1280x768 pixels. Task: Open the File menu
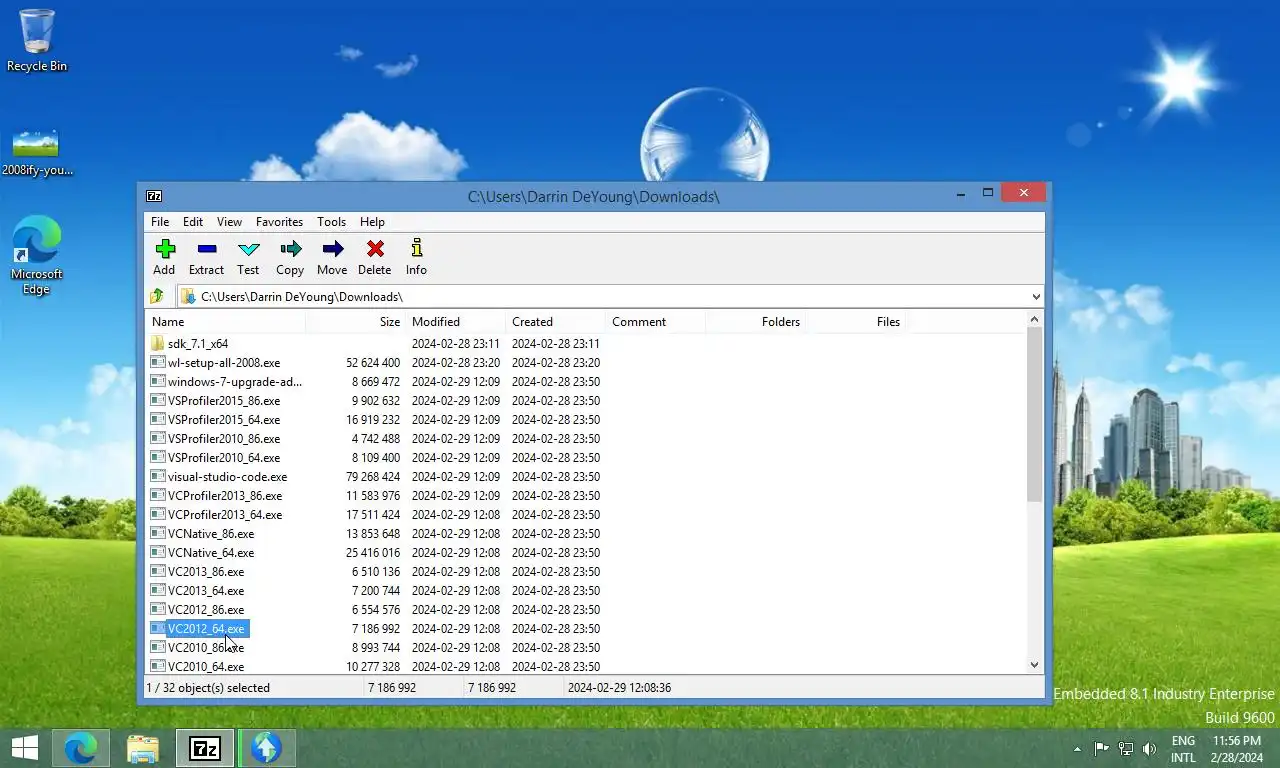[160, 222]
